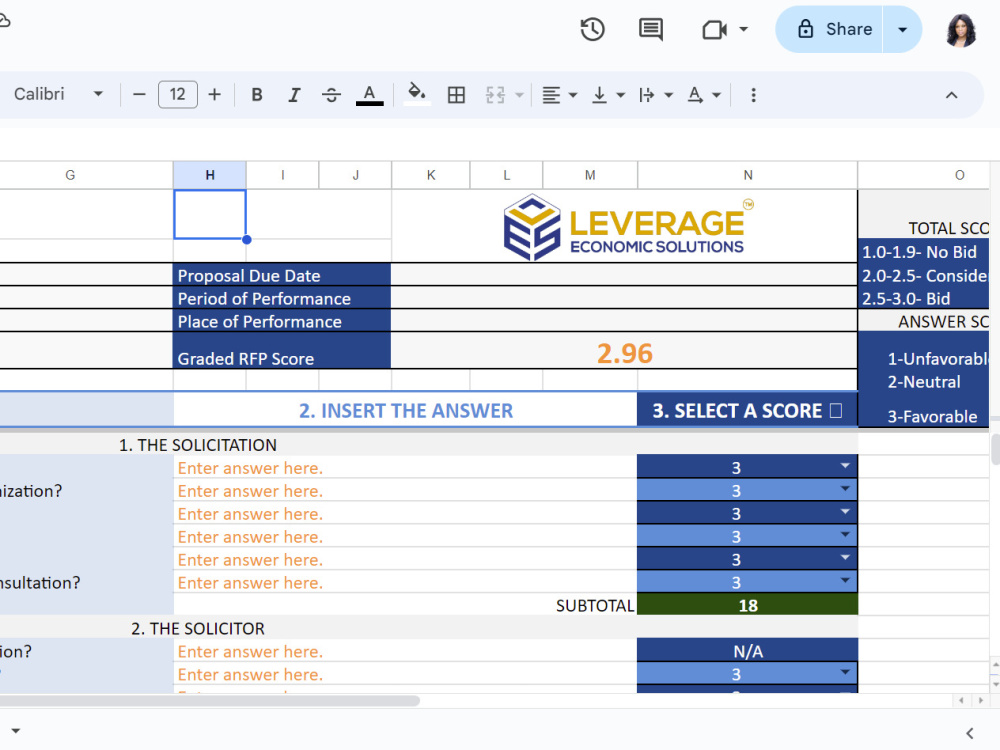Click the vertical scrollbar thumb
The height and width of the screenshot is (750, 1000).
[995, 448]
